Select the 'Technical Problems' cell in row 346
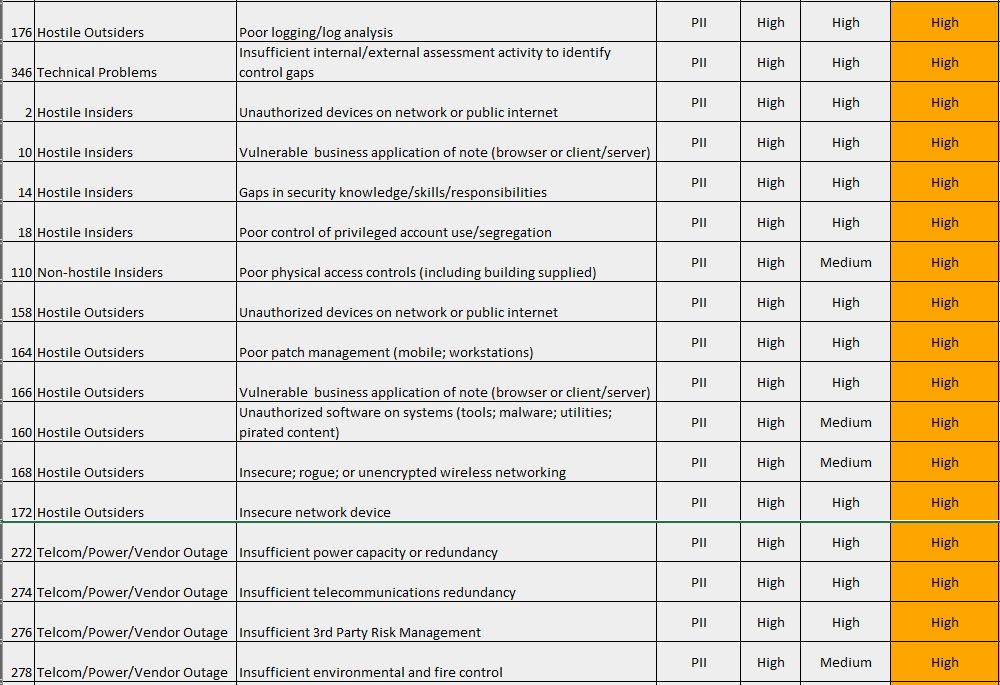Image resolution: width=1000 pixels, height=685 pixels. click(x=135, y=62)
